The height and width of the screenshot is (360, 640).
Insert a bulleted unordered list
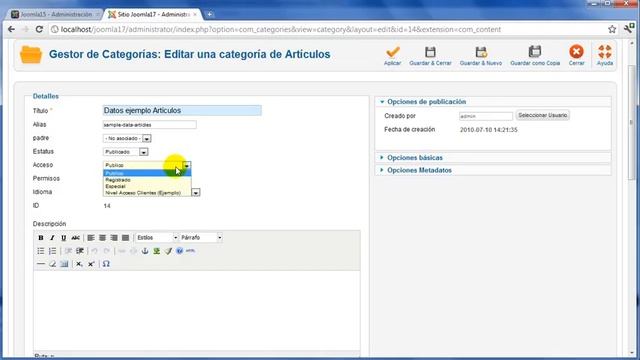[x=41, y=251]
